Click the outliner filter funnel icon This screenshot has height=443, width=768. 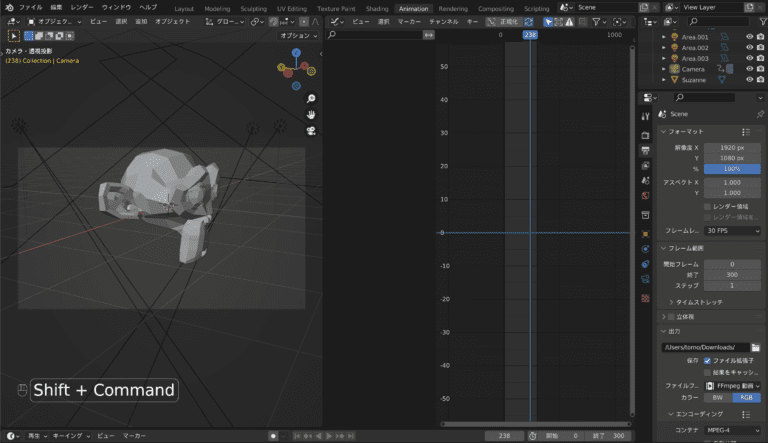coord(763,22)
